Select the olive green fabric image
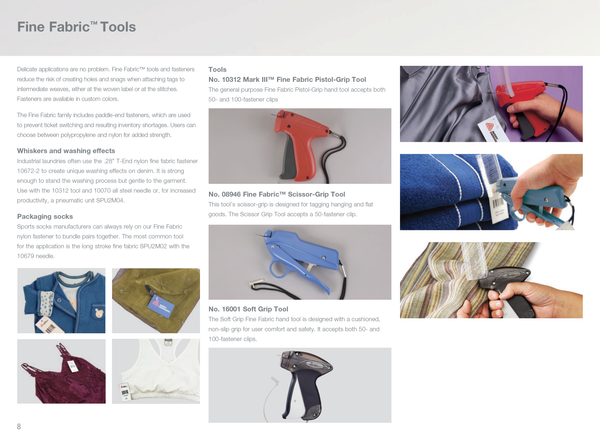This screenshot has height=432, width=600. [x=156, y=300]
